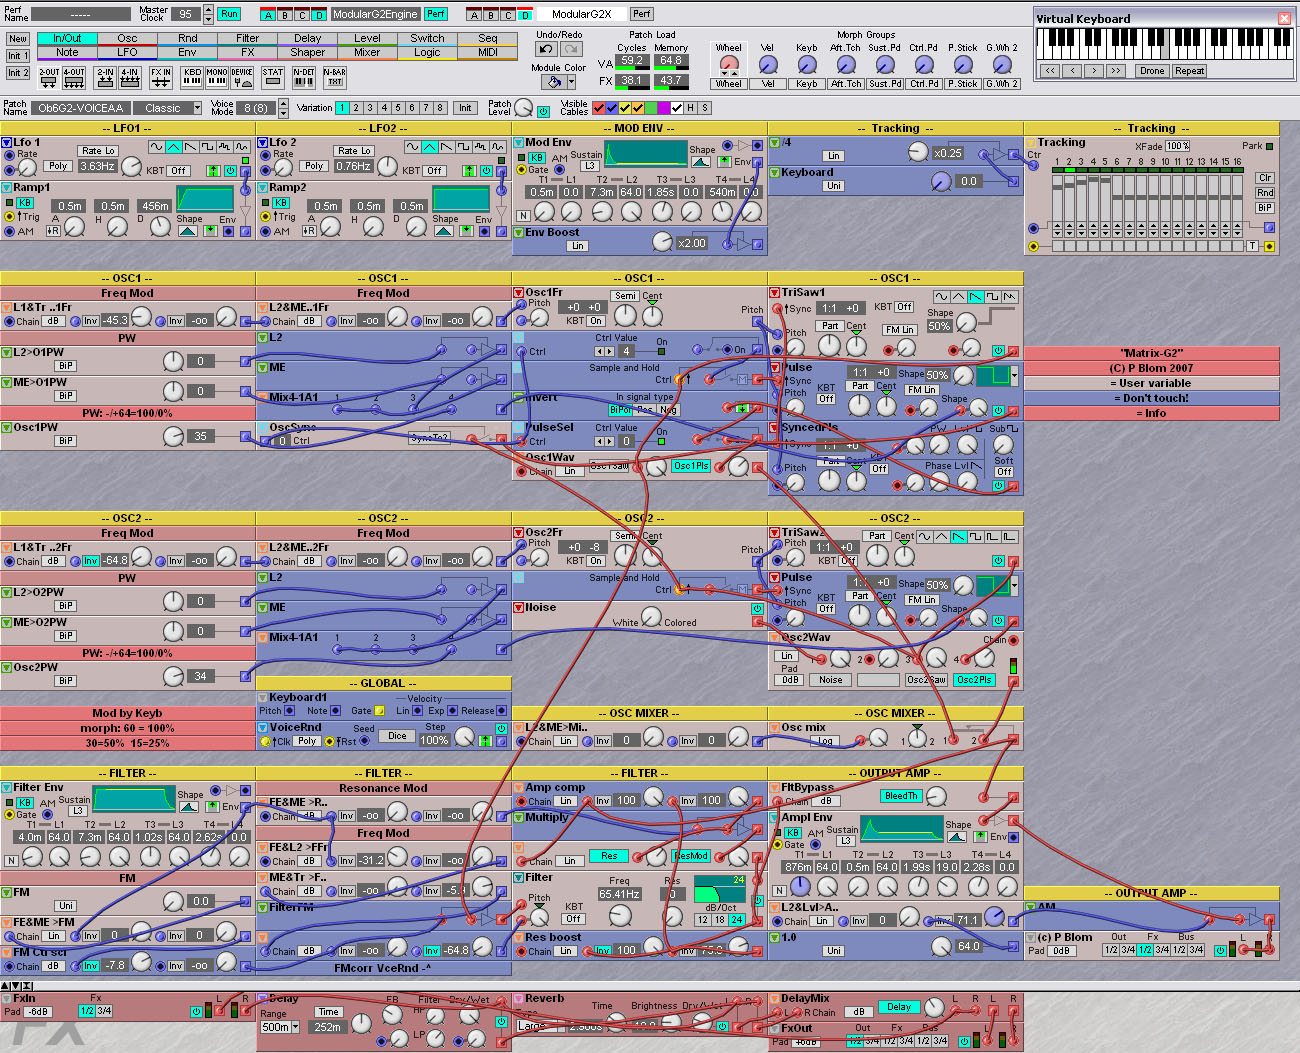Toggle red cable visibility checkbox
Image resolution: width=1300 pixels, height=1053 pixels.
click(x=599, y=108)
